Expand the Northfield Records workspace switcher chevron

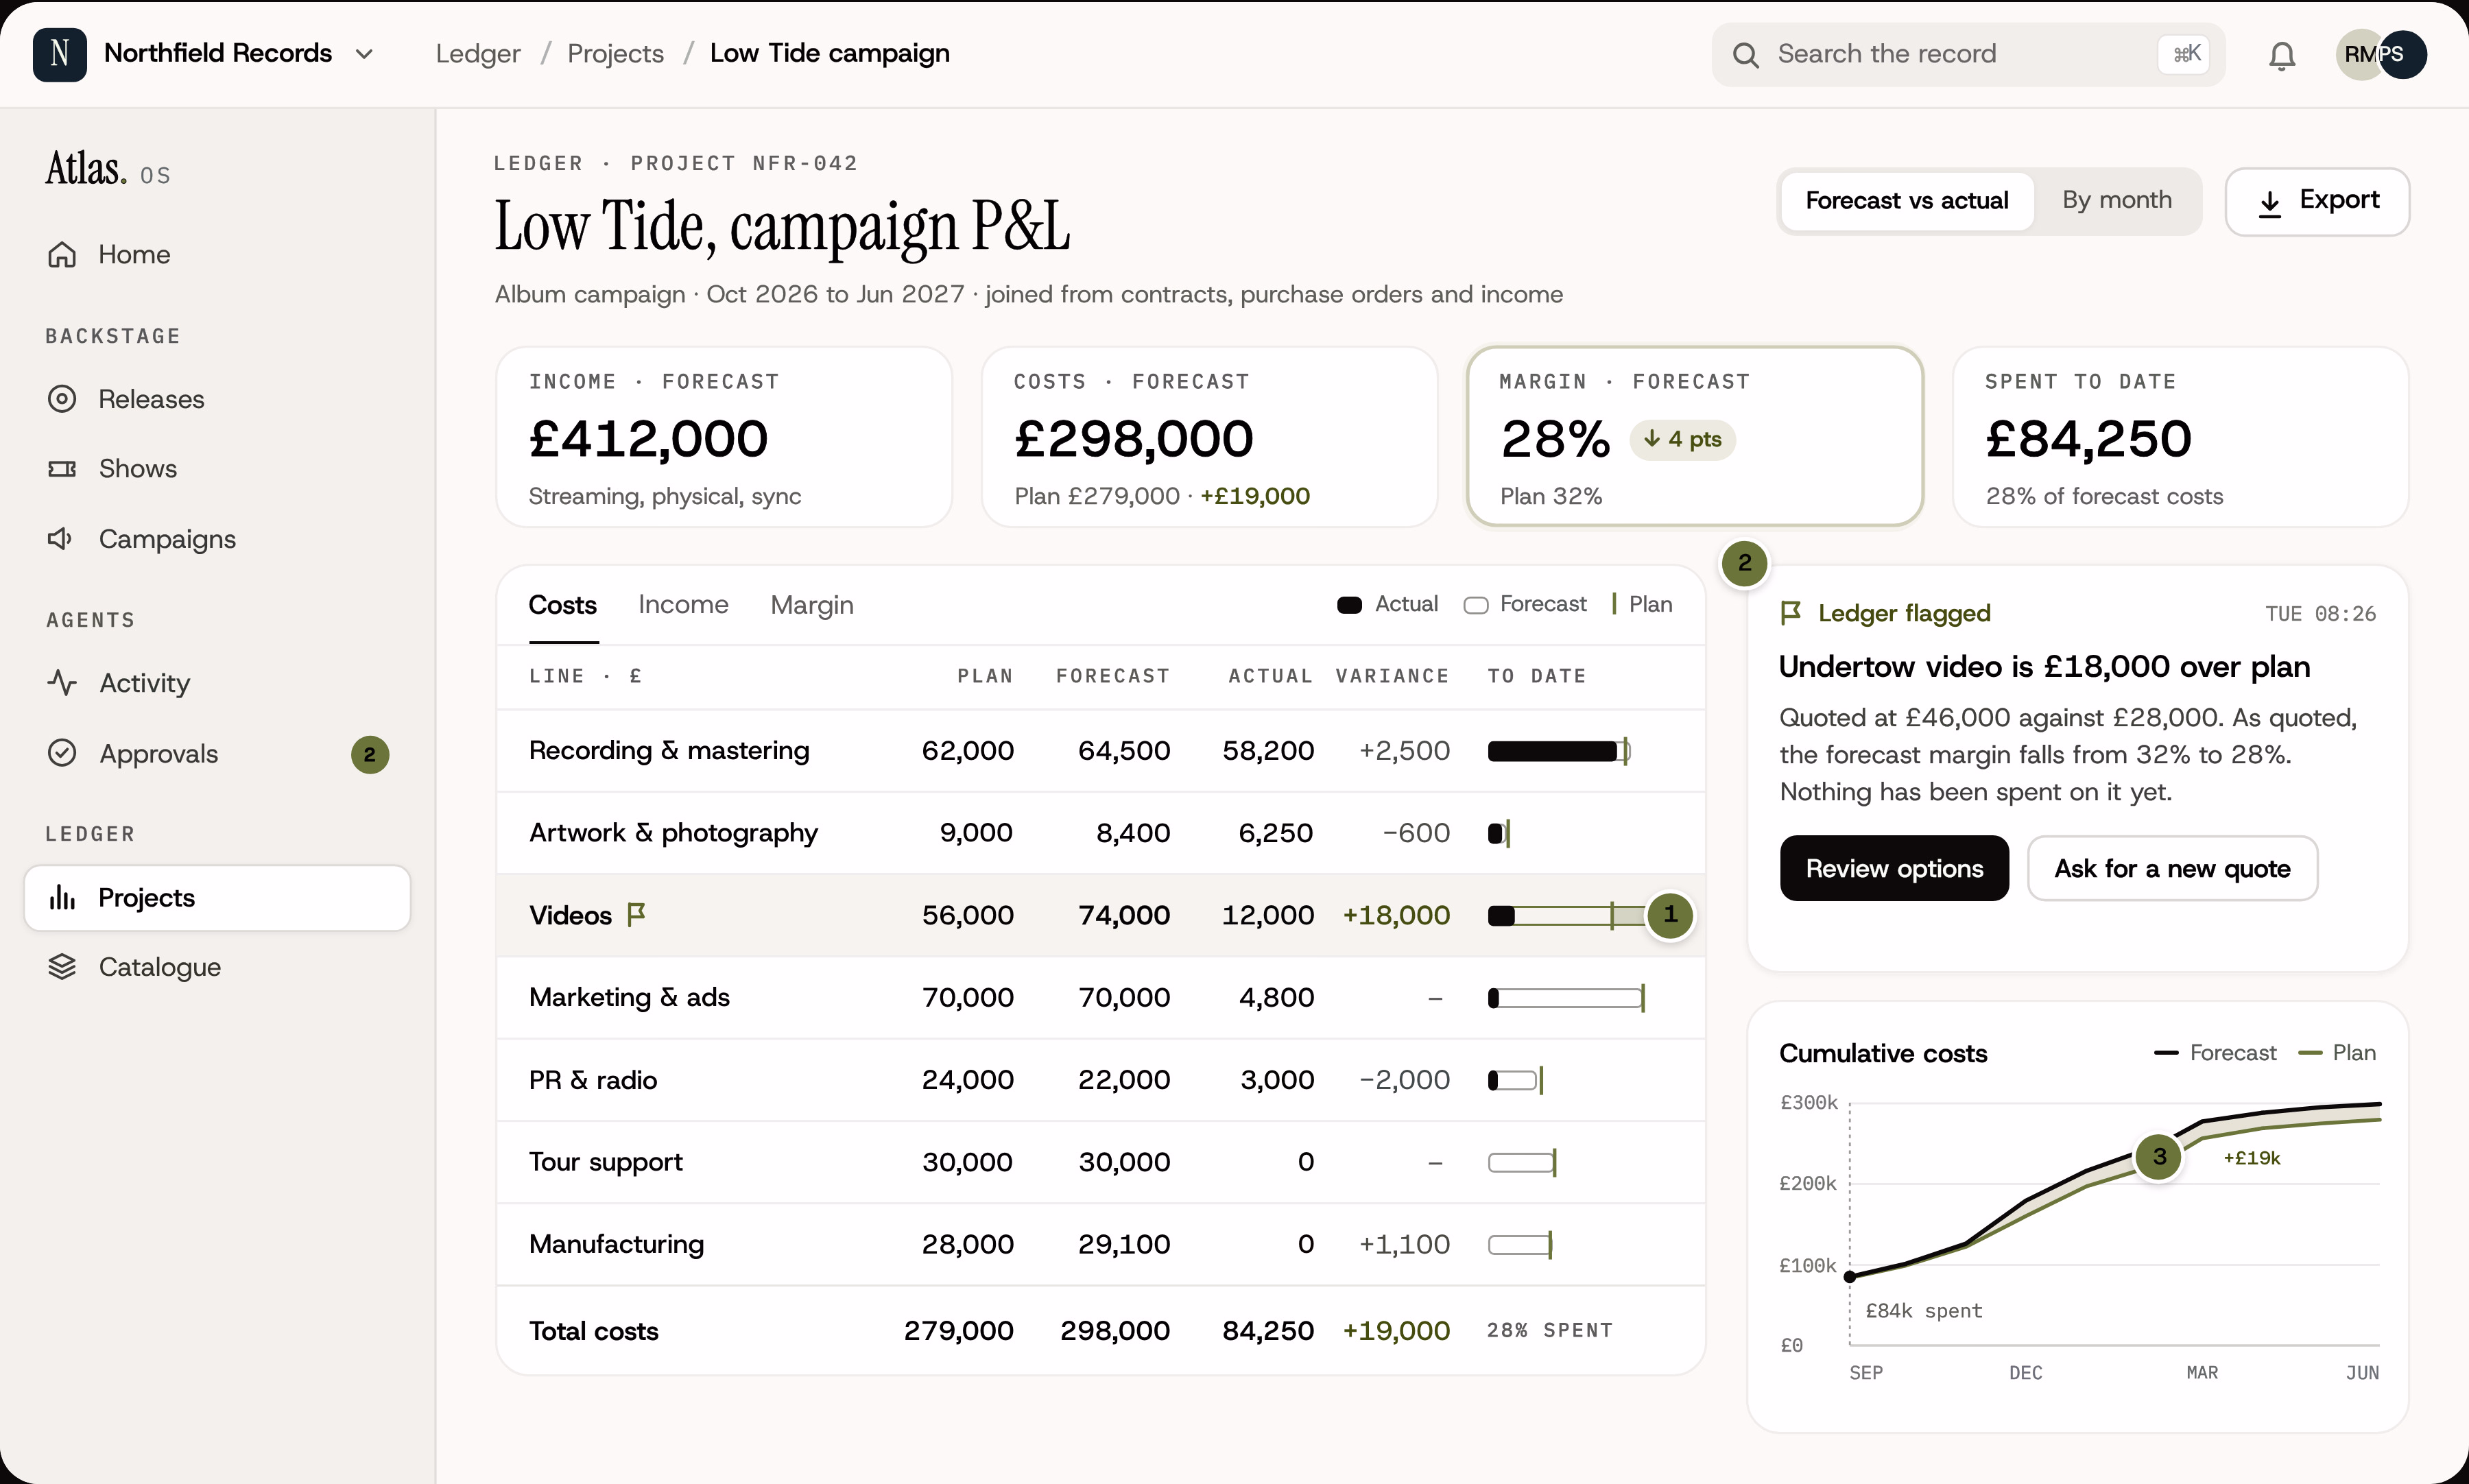tap(365, 54)
